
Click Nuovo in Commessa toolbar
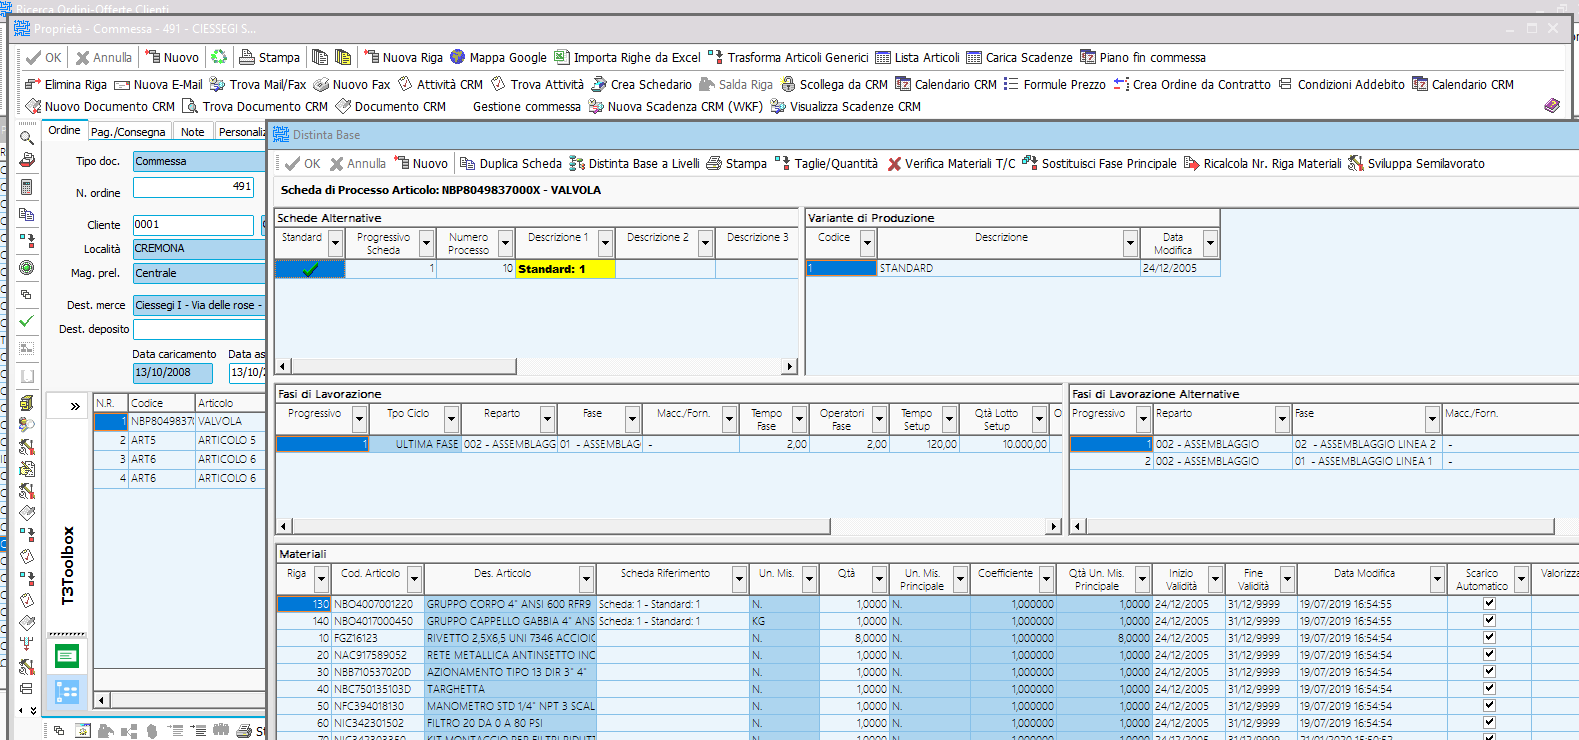tap(172, 57)
